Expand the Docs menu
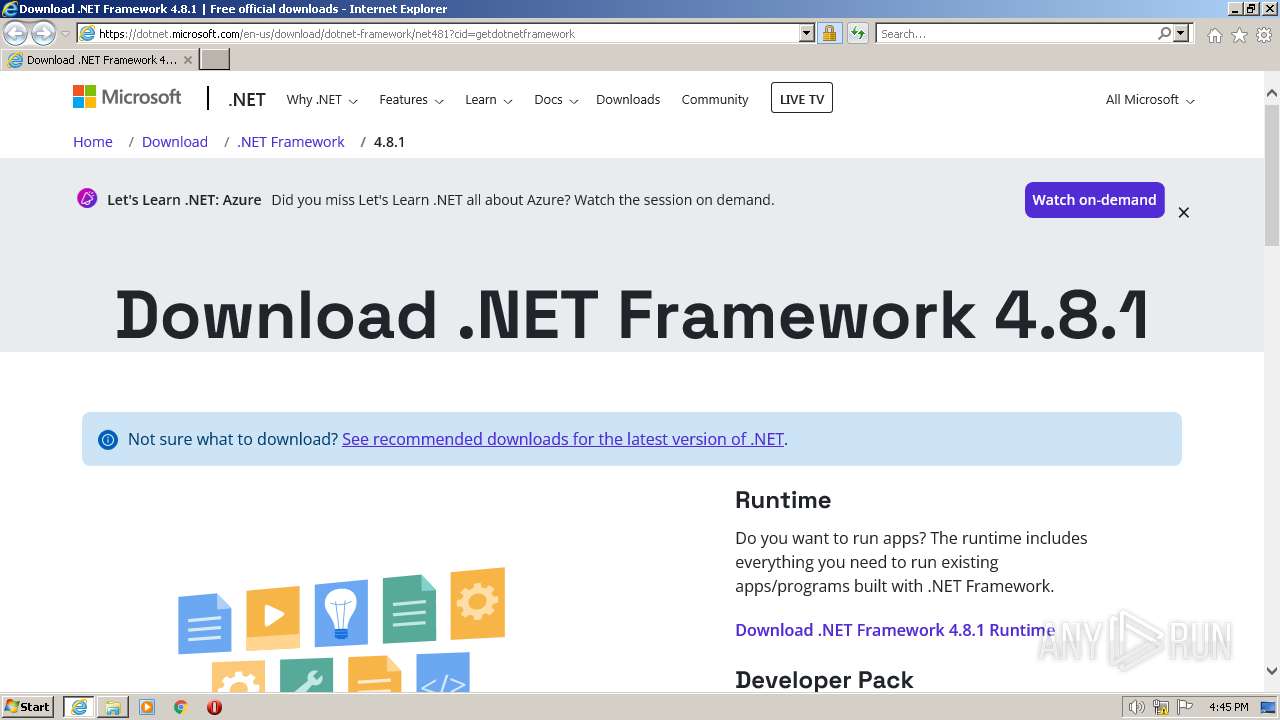The height and width of the screenshot is (720, 1280). coord(556,100)
